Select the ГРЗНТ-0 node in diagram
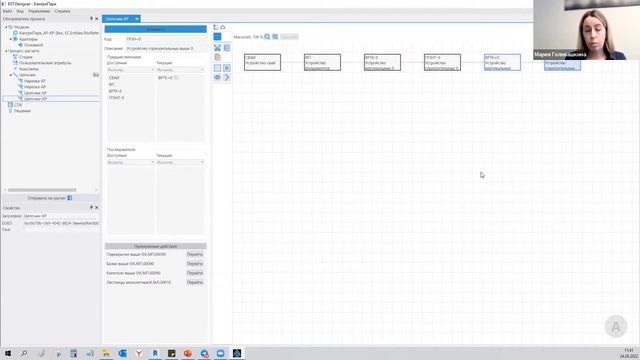The width and height of the screenshot is (640, 360). (x=442, y=62)
